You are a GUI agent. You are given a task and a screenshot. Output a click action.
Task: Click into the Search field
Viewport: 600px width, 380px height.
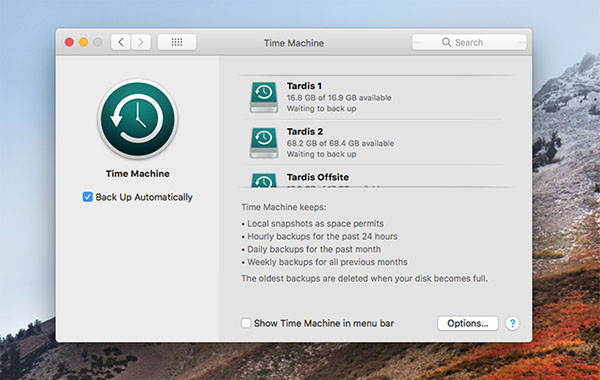[469, 42]
